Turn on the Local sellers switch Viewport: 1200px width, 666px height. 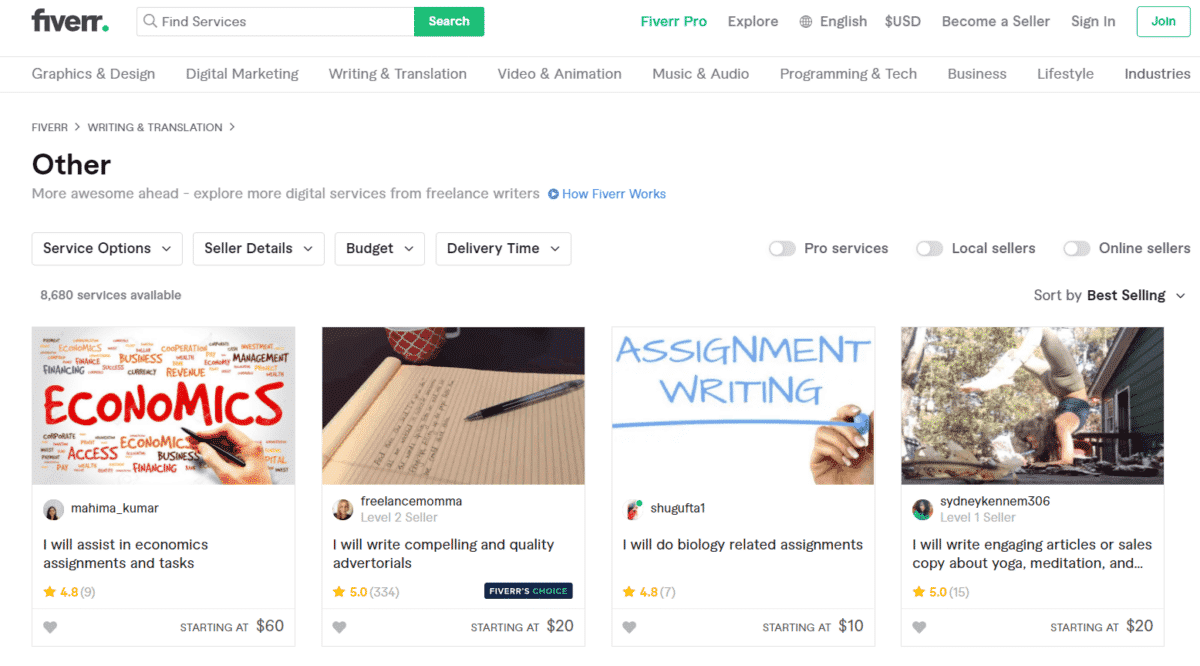pos(929,248)
